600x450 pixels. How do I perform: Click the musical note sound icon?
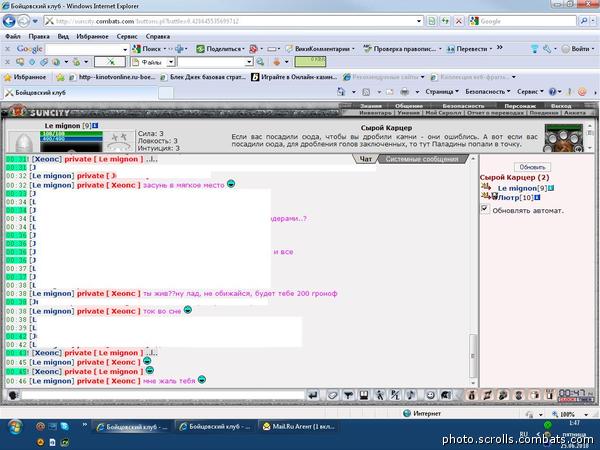point(411,395)
